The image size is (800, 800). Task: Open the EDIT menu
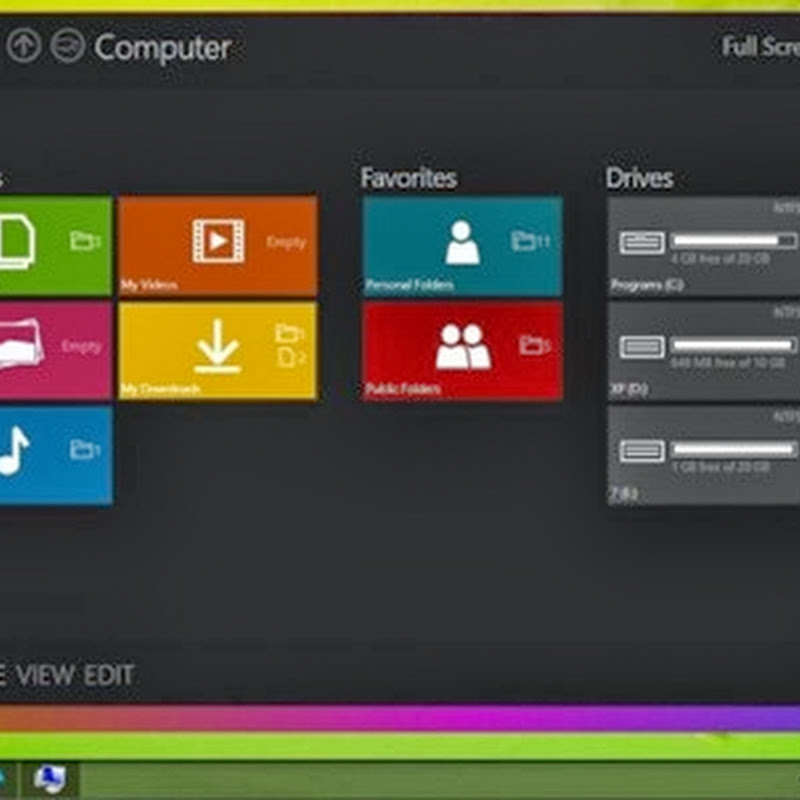click(109, 675)
